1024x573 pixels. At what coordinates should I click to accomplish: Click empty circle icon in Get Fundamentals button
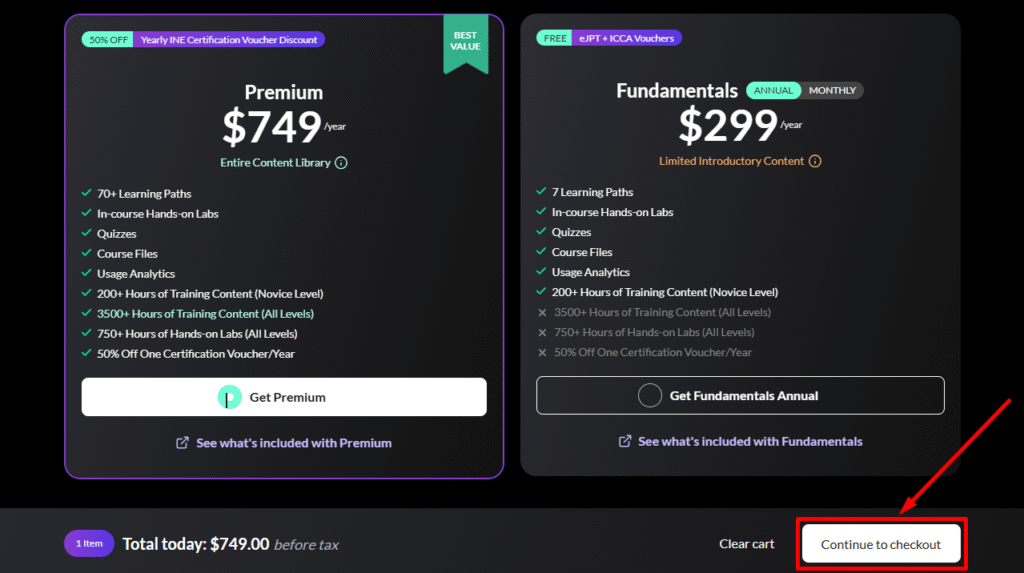click(650, 395)
